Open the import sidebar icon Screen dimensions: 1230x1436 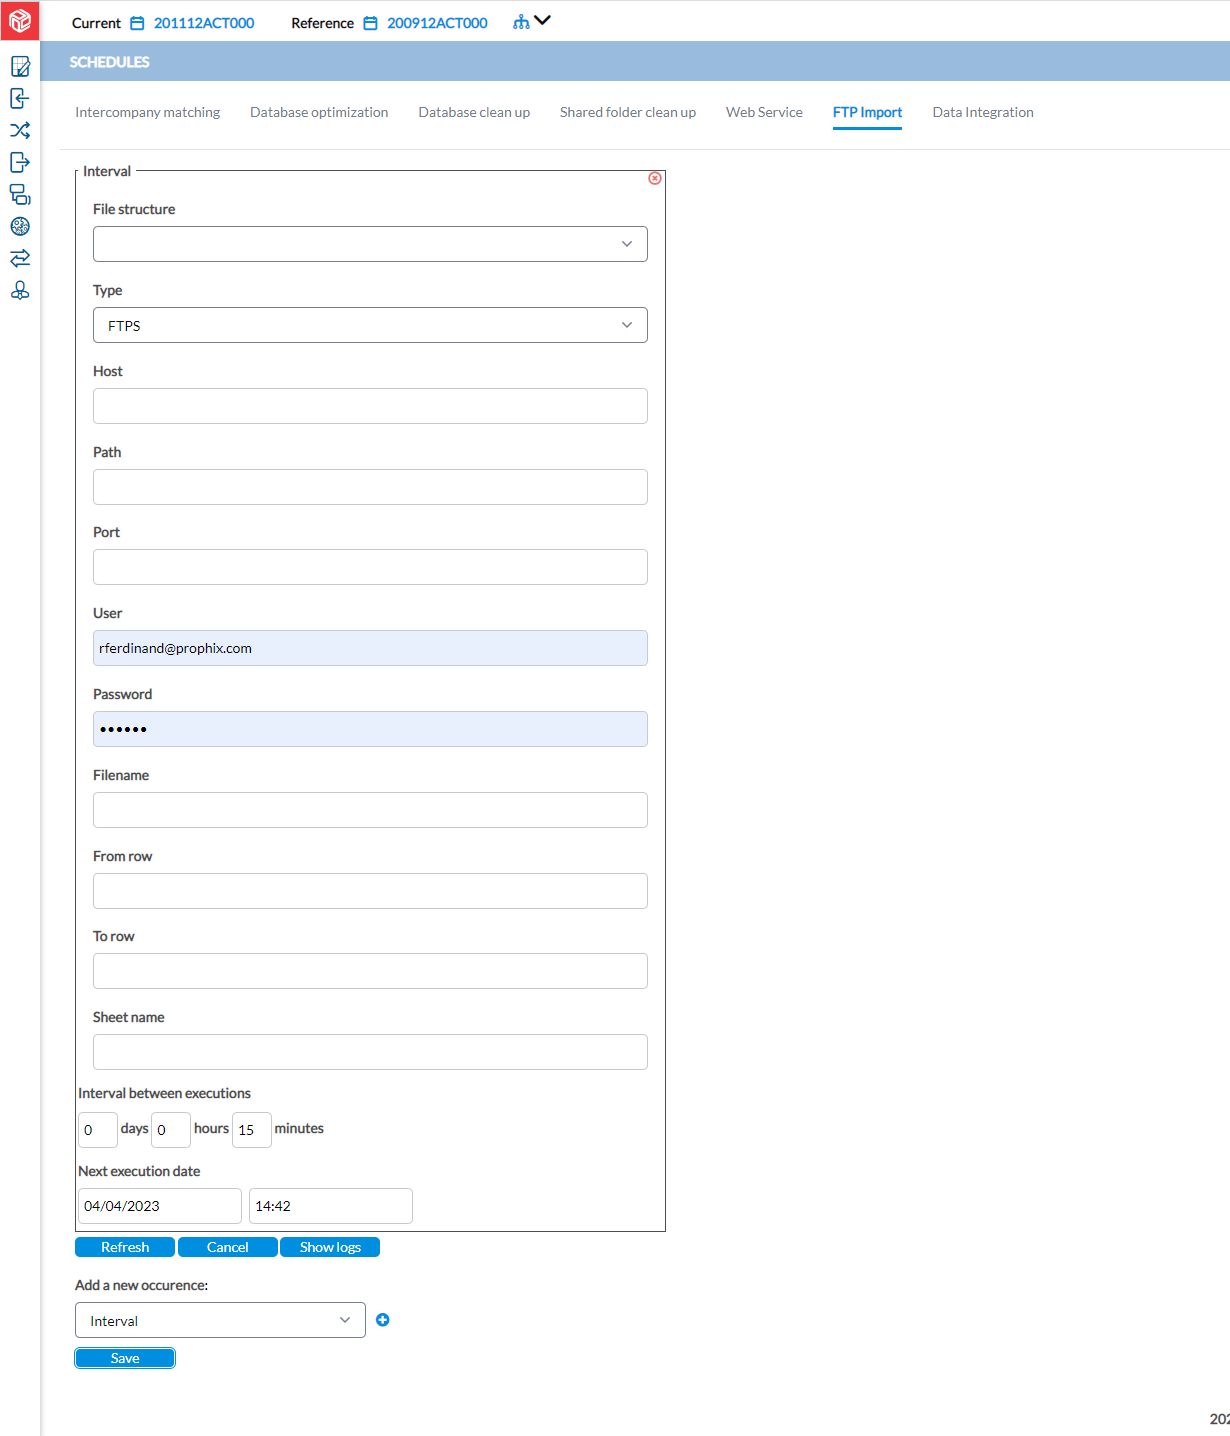click(20, 98)
